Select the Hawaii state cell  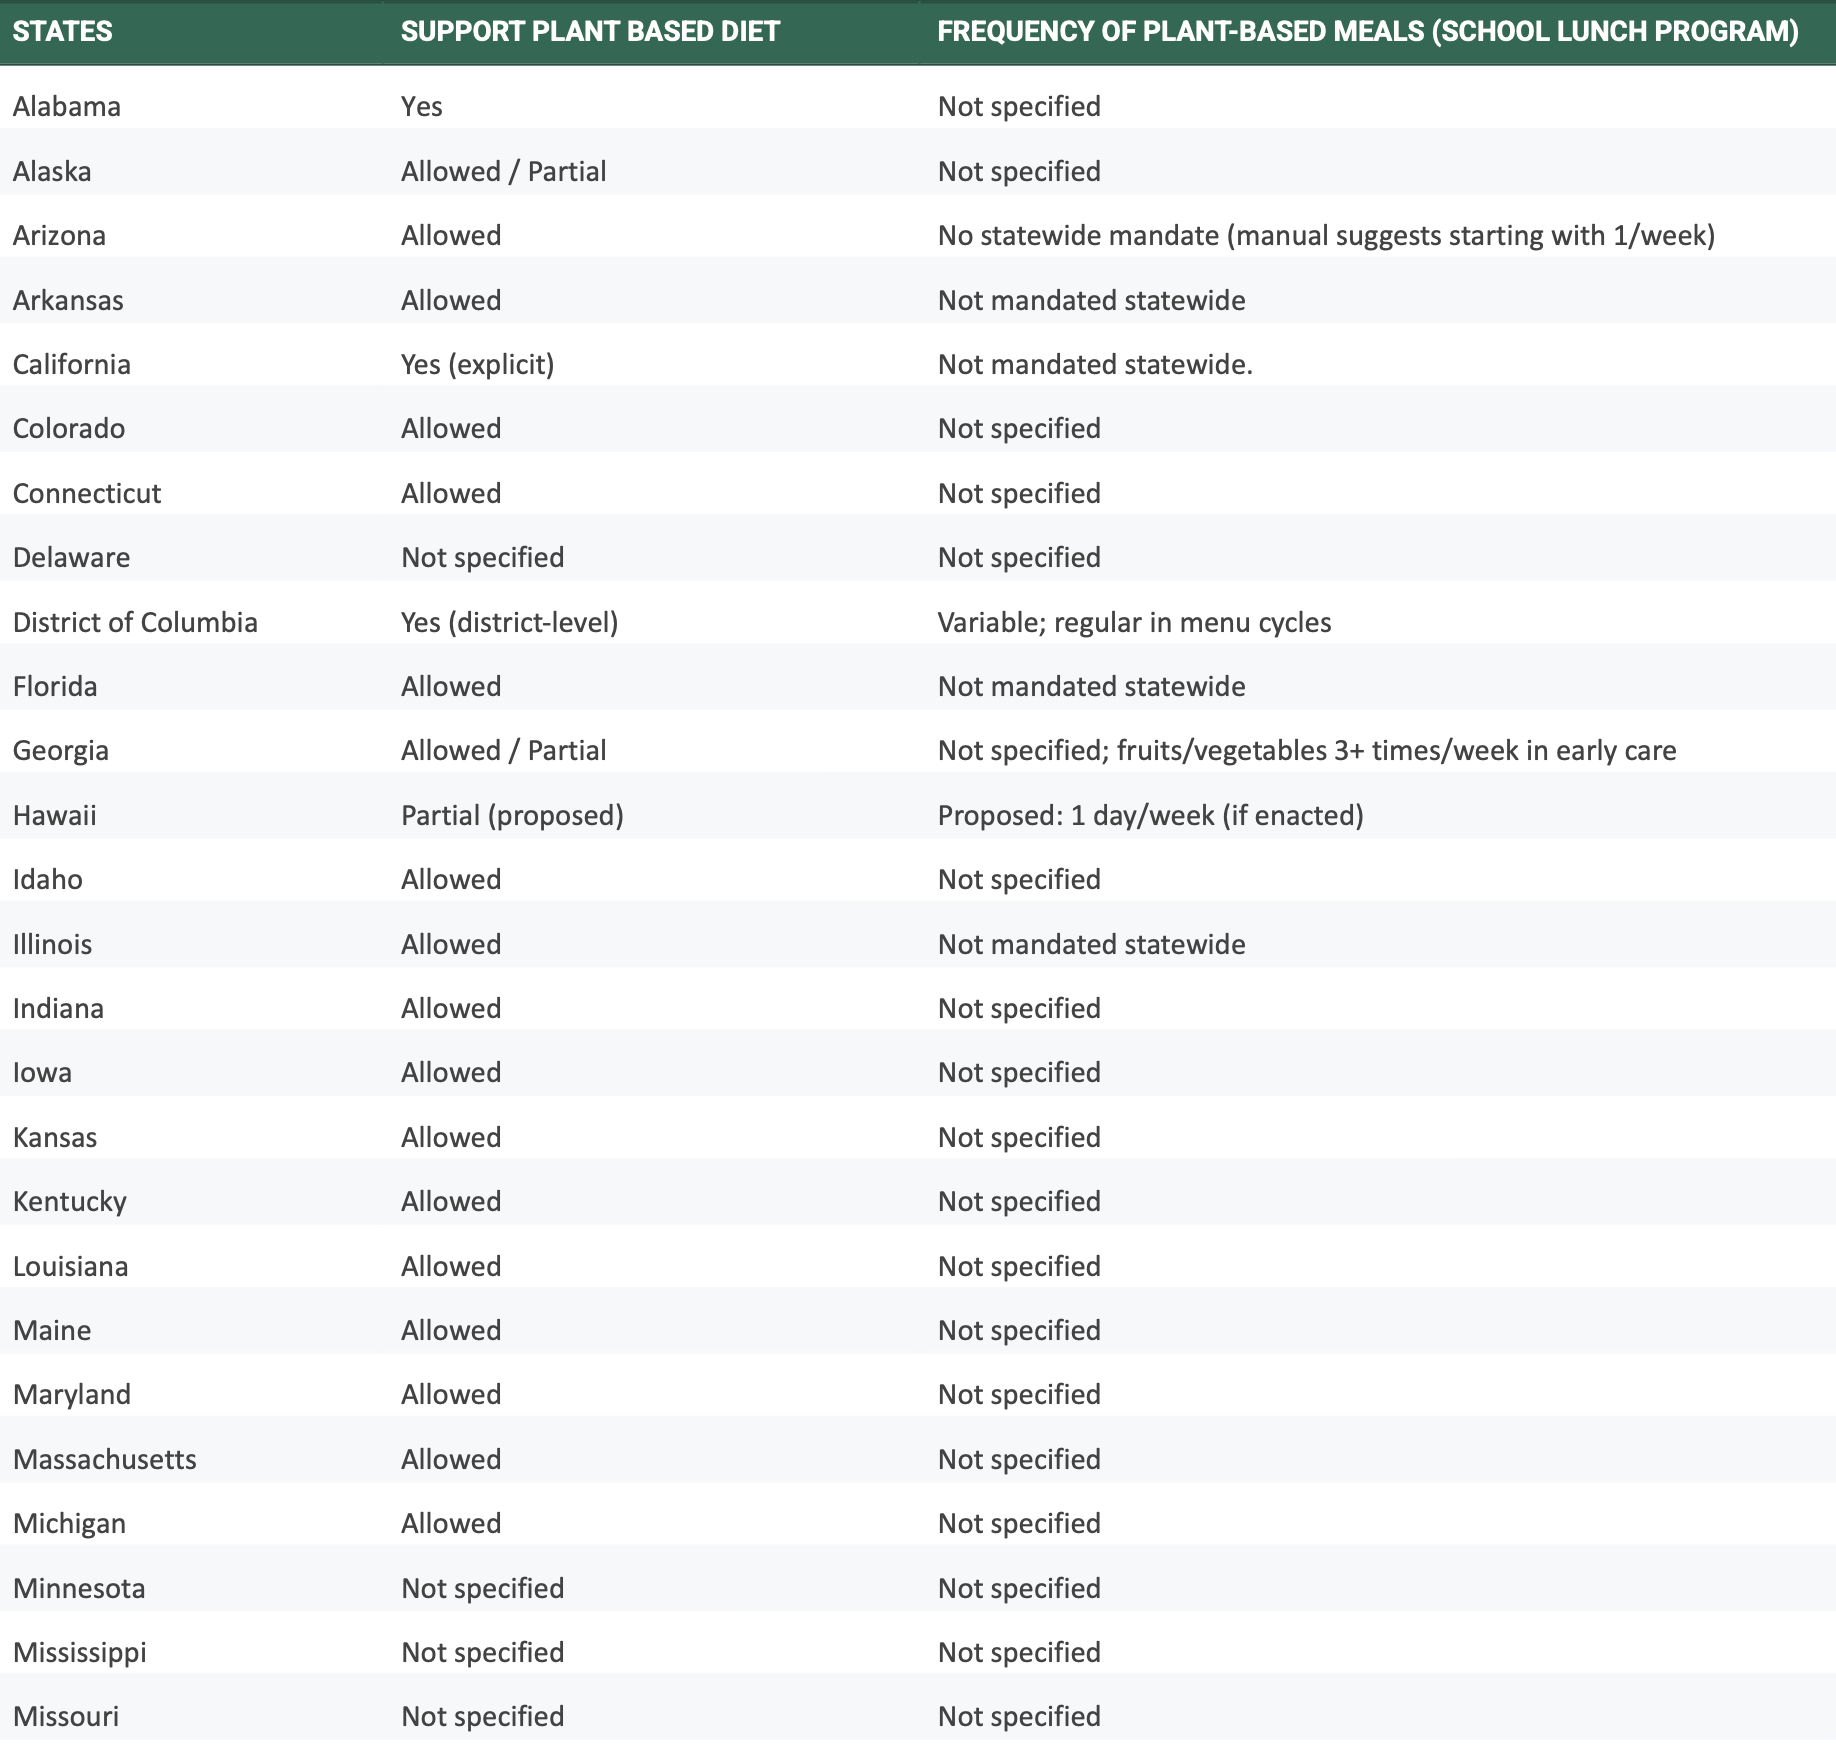pyautogui.click(x=54, y=815)
